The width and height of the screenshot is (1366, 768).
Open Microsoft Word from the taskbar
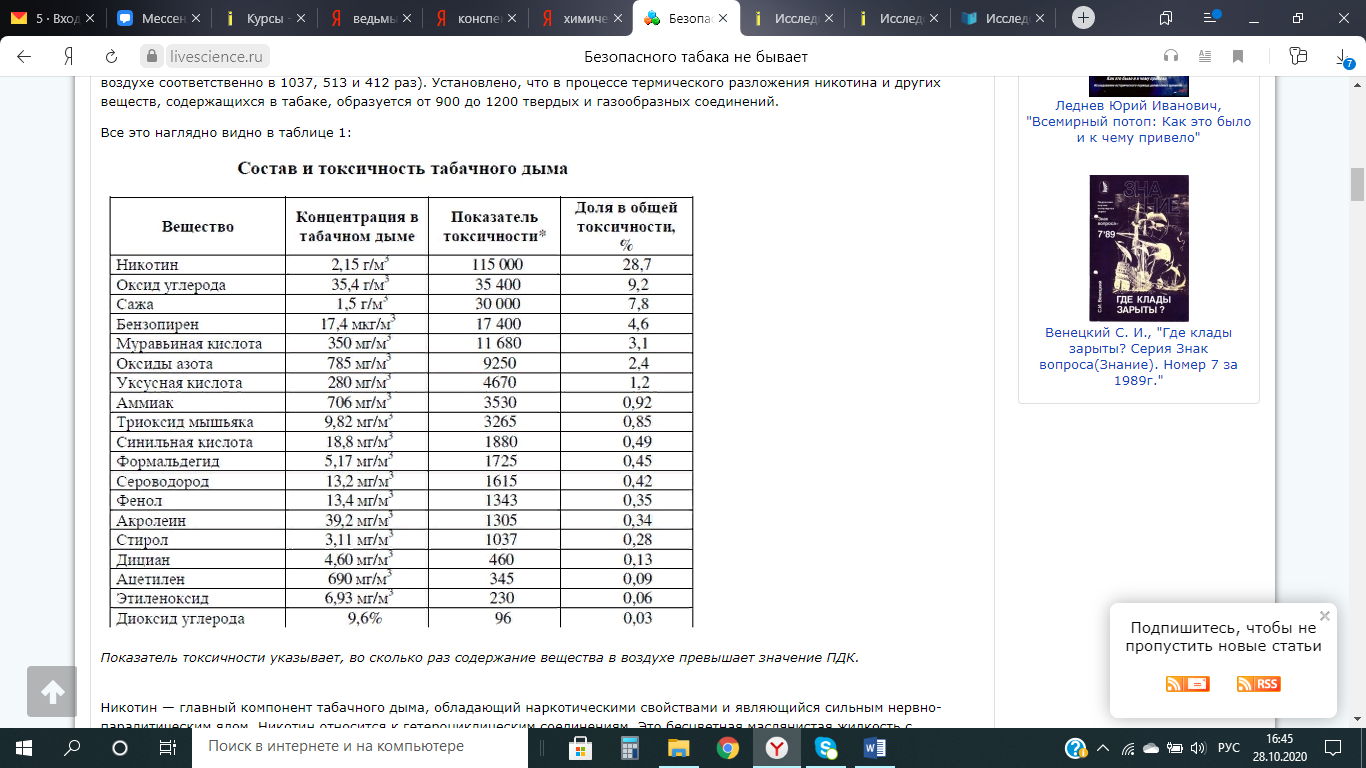873,747
